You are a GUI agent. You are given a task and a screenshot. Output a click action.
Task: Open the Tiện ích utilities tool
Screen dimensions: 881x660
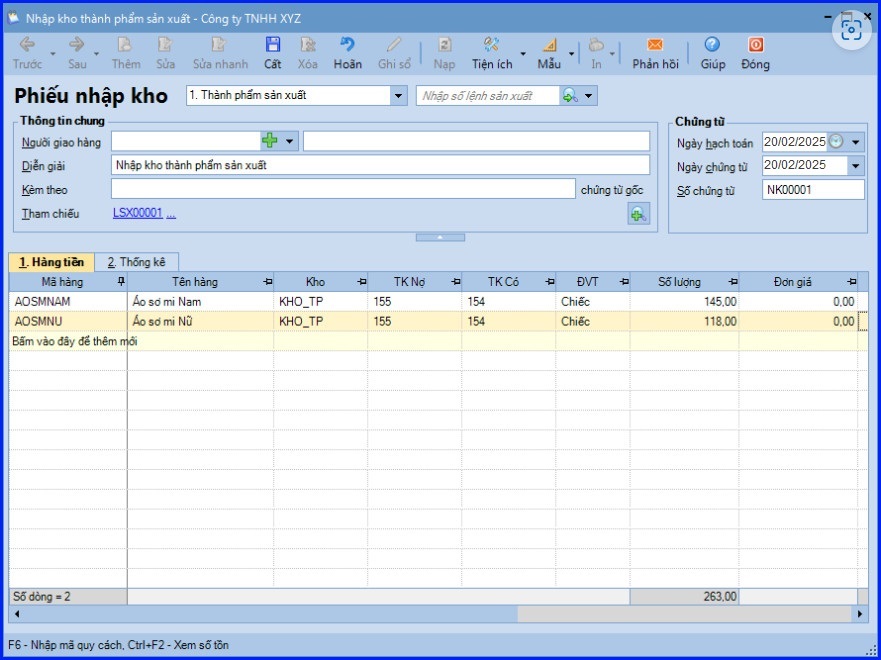tap(491, 46)
